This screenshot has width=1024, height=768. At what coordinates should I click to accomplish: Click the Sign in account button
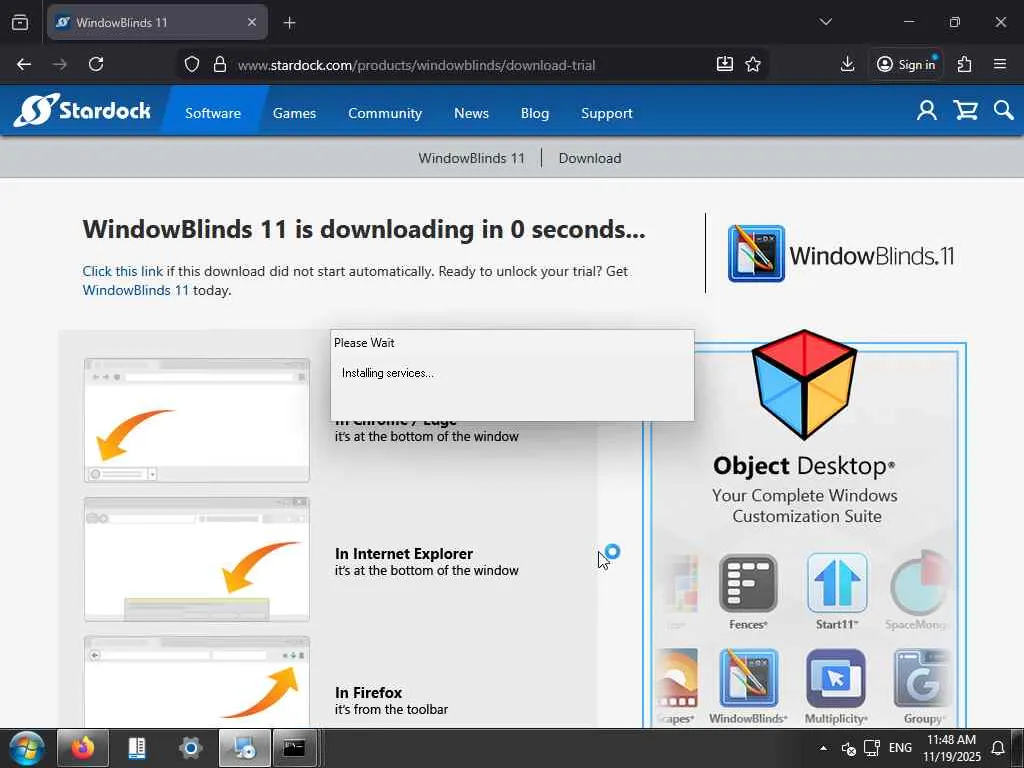coord(906,64)
